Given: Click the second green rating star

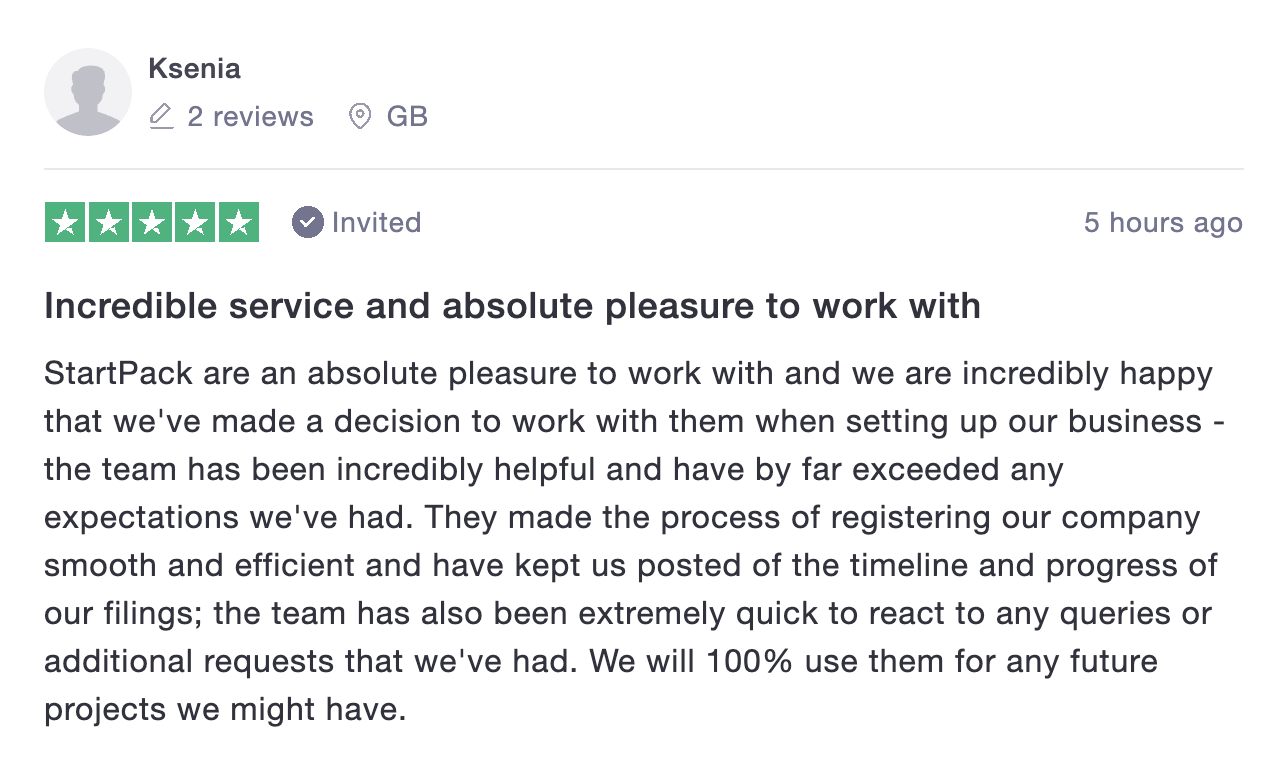Looking at the screenshot, I should tap(108, 222).
